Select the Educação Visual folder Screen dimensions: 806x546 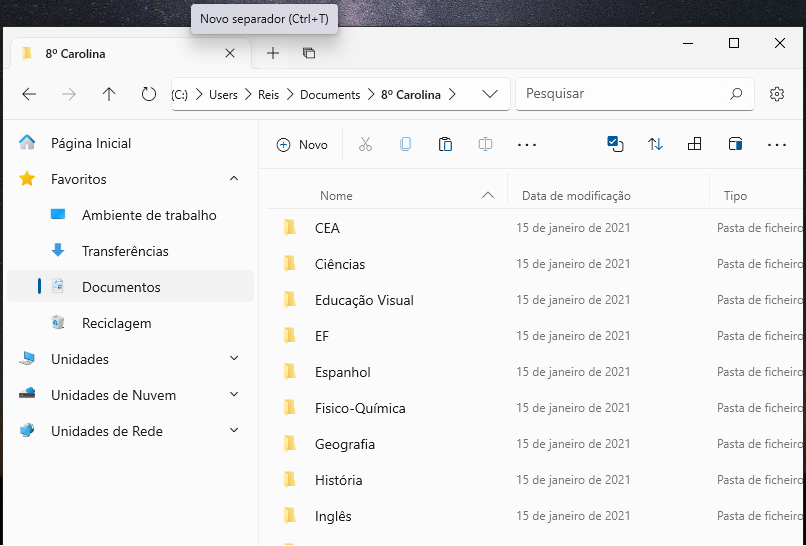tap(536, 300)
